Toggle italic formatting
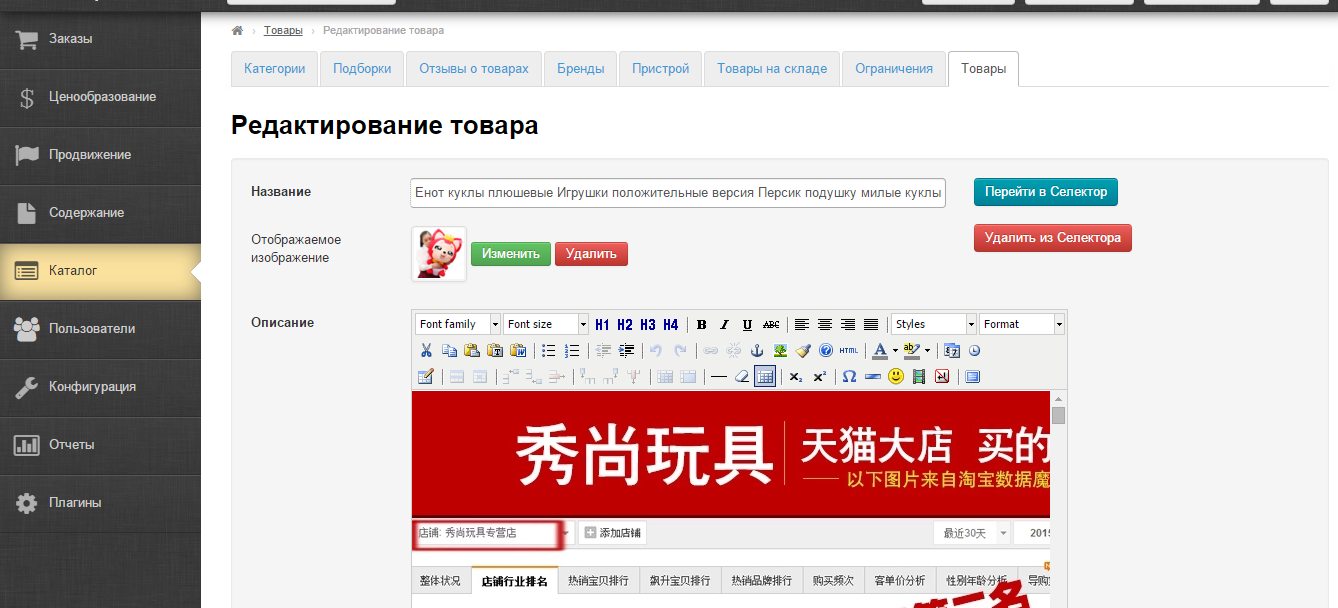1338x608 pixels. pos(725,325)
